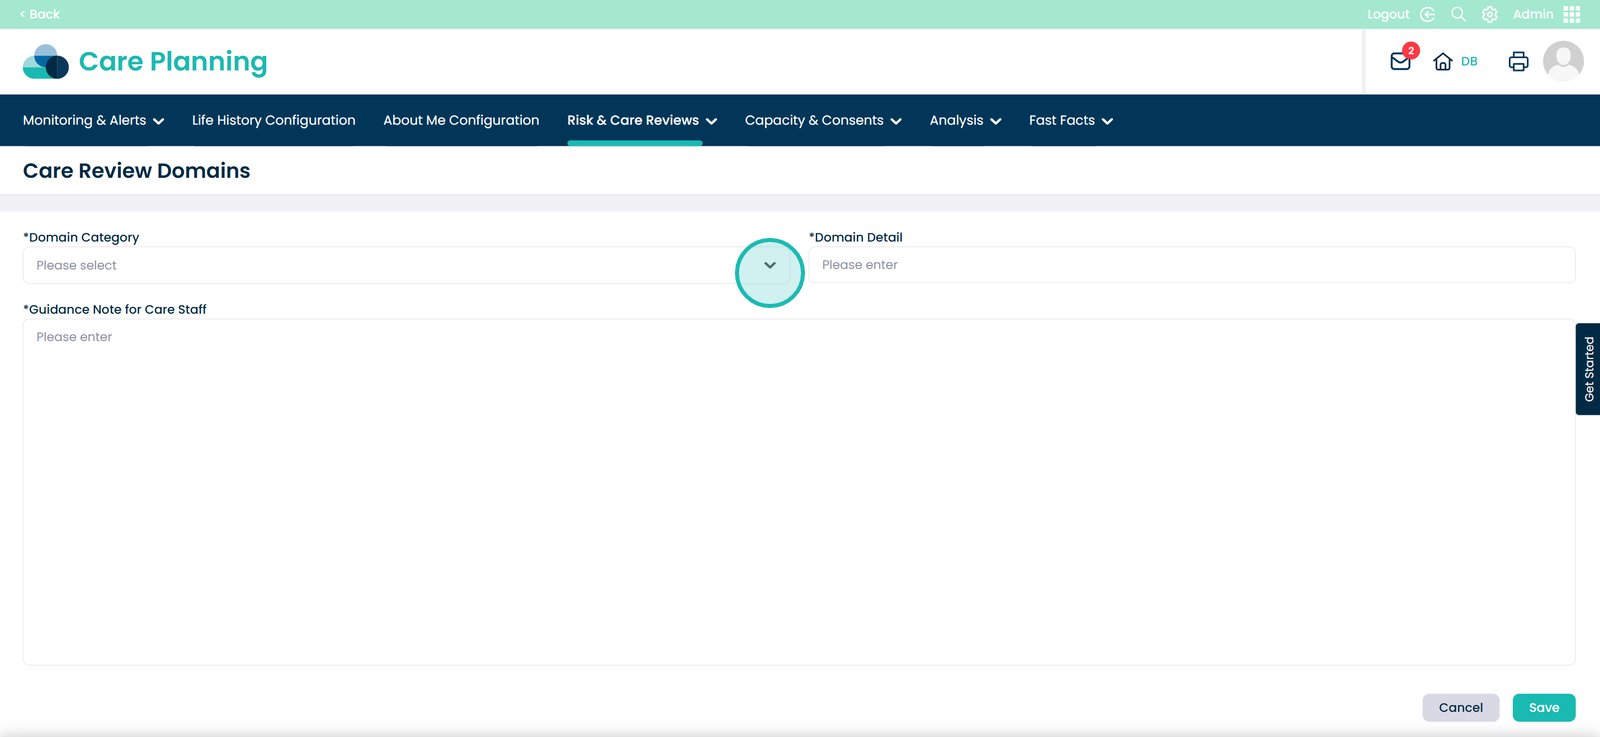Open the user profile avatar

pos(1562,61)
